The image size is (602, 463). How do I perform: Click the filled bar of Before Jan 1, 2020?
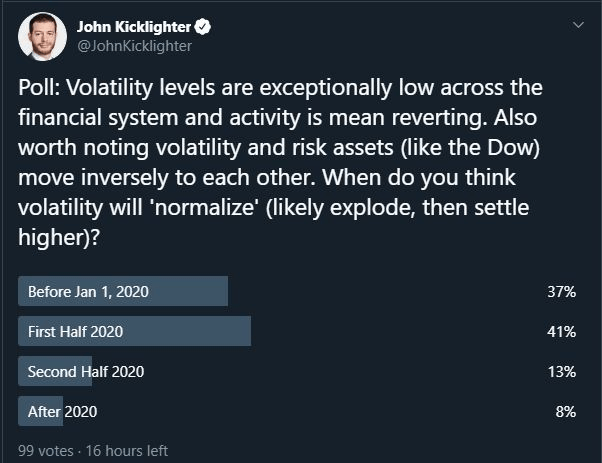click(123, 291)
